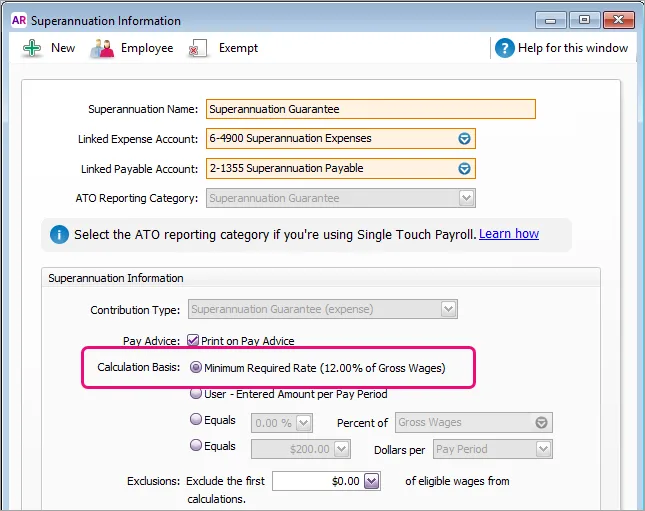The image size is (645, 511).
Task: Click the green plus New icon
Action: [x=32, y=48]
